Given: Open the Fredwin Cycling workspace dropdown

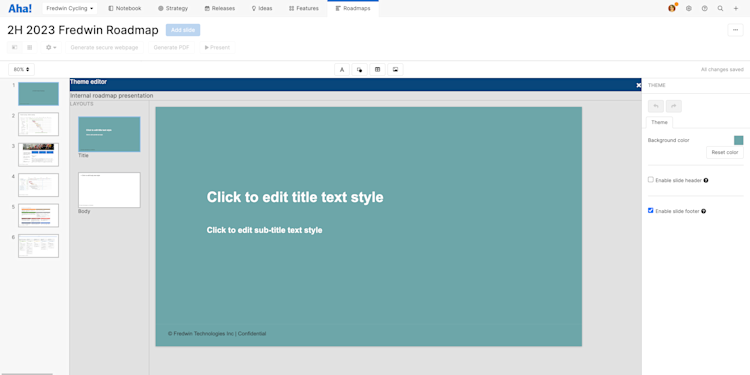Looking at the screenshot, I should click(70, 9).
